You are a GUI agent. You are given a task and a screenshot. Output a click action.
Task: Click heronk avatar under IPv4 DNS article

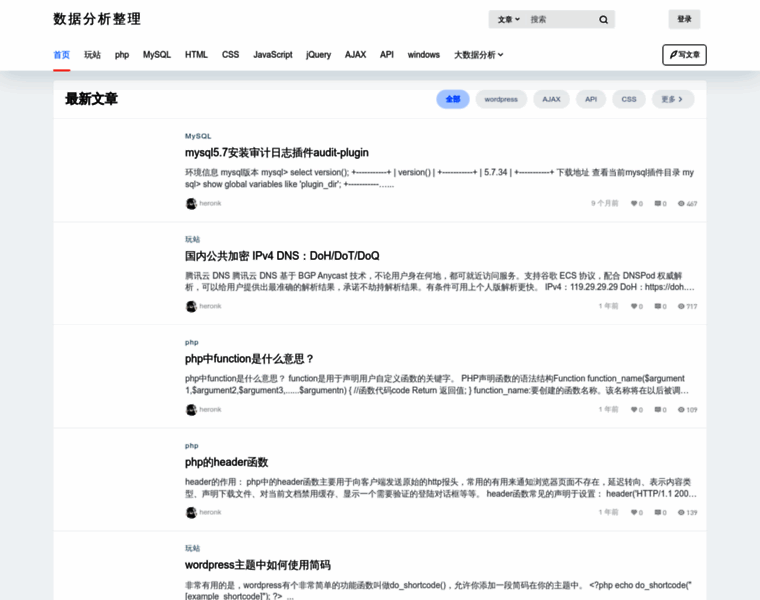pyautogui.click(x=191, y=306)
